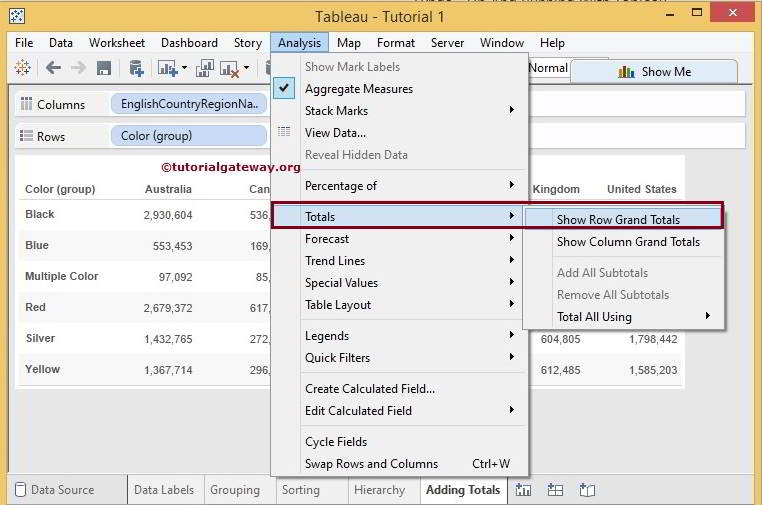Open the Dashboard menu
Image resolution: width=762 pixels, height=505 pixels.
pyautogui.click(x=189, y=43)
